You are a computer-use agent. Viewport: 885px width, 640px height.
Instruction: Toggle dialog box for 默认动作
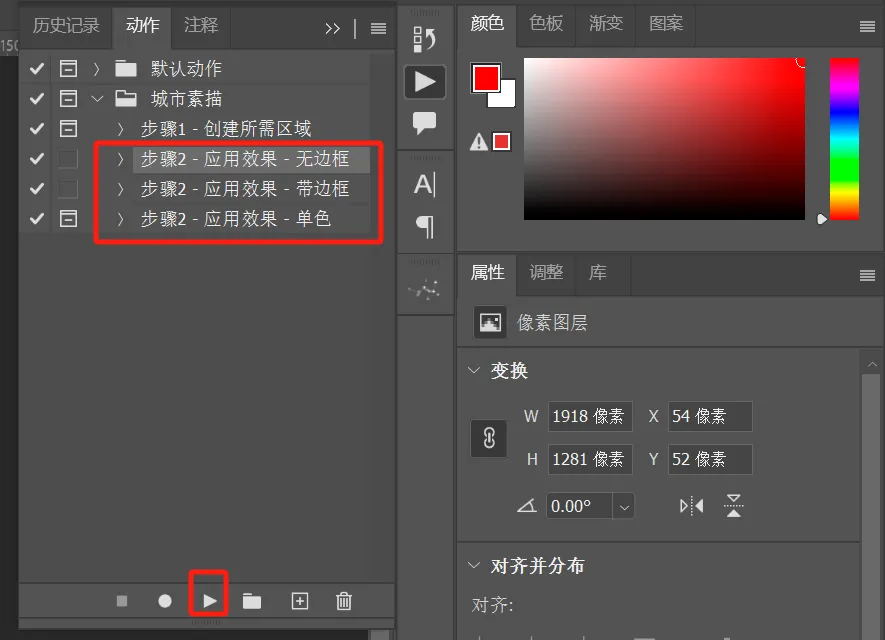(68, 69)
